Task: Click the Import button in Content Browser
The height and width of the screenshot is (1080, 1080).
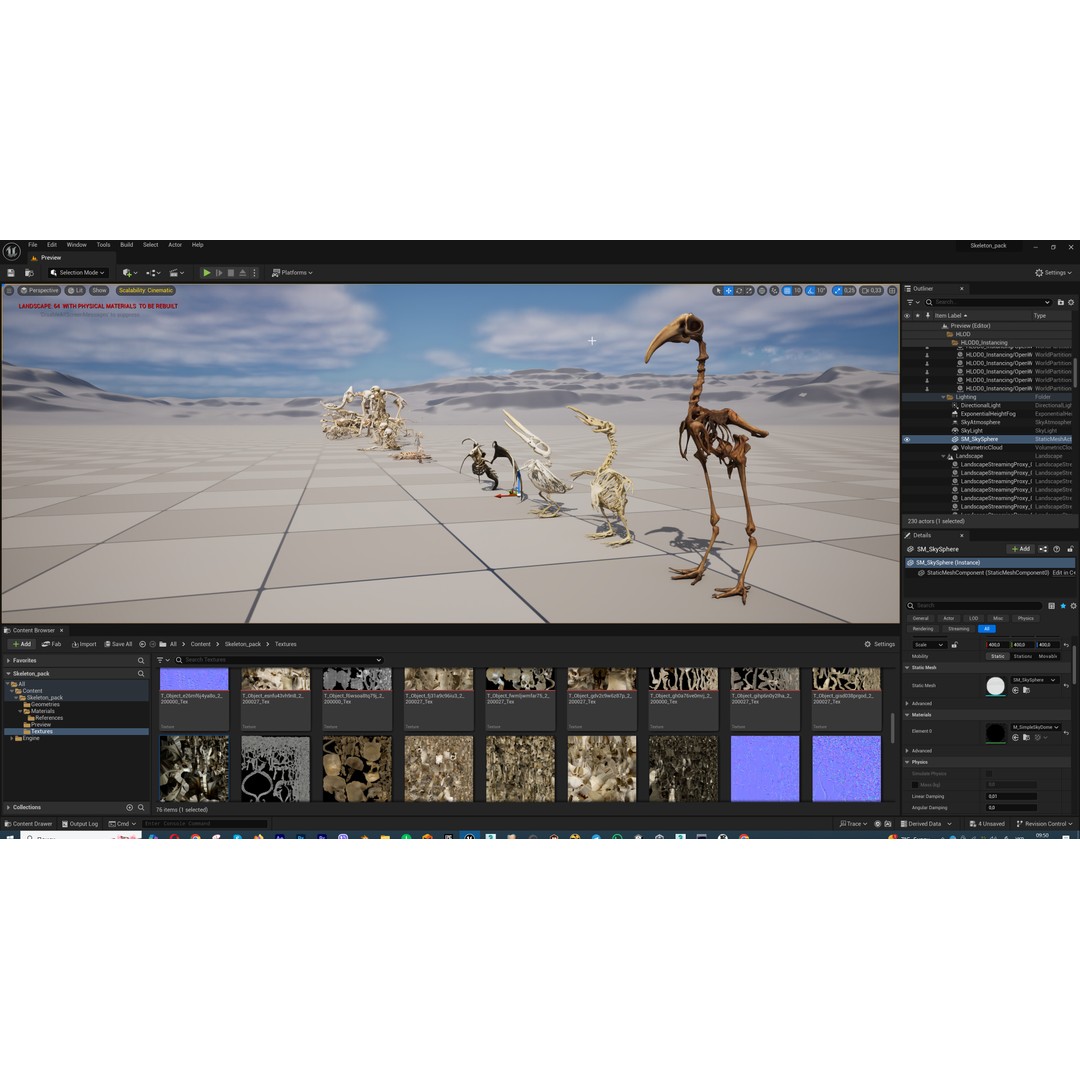Action: pos(84,644)
